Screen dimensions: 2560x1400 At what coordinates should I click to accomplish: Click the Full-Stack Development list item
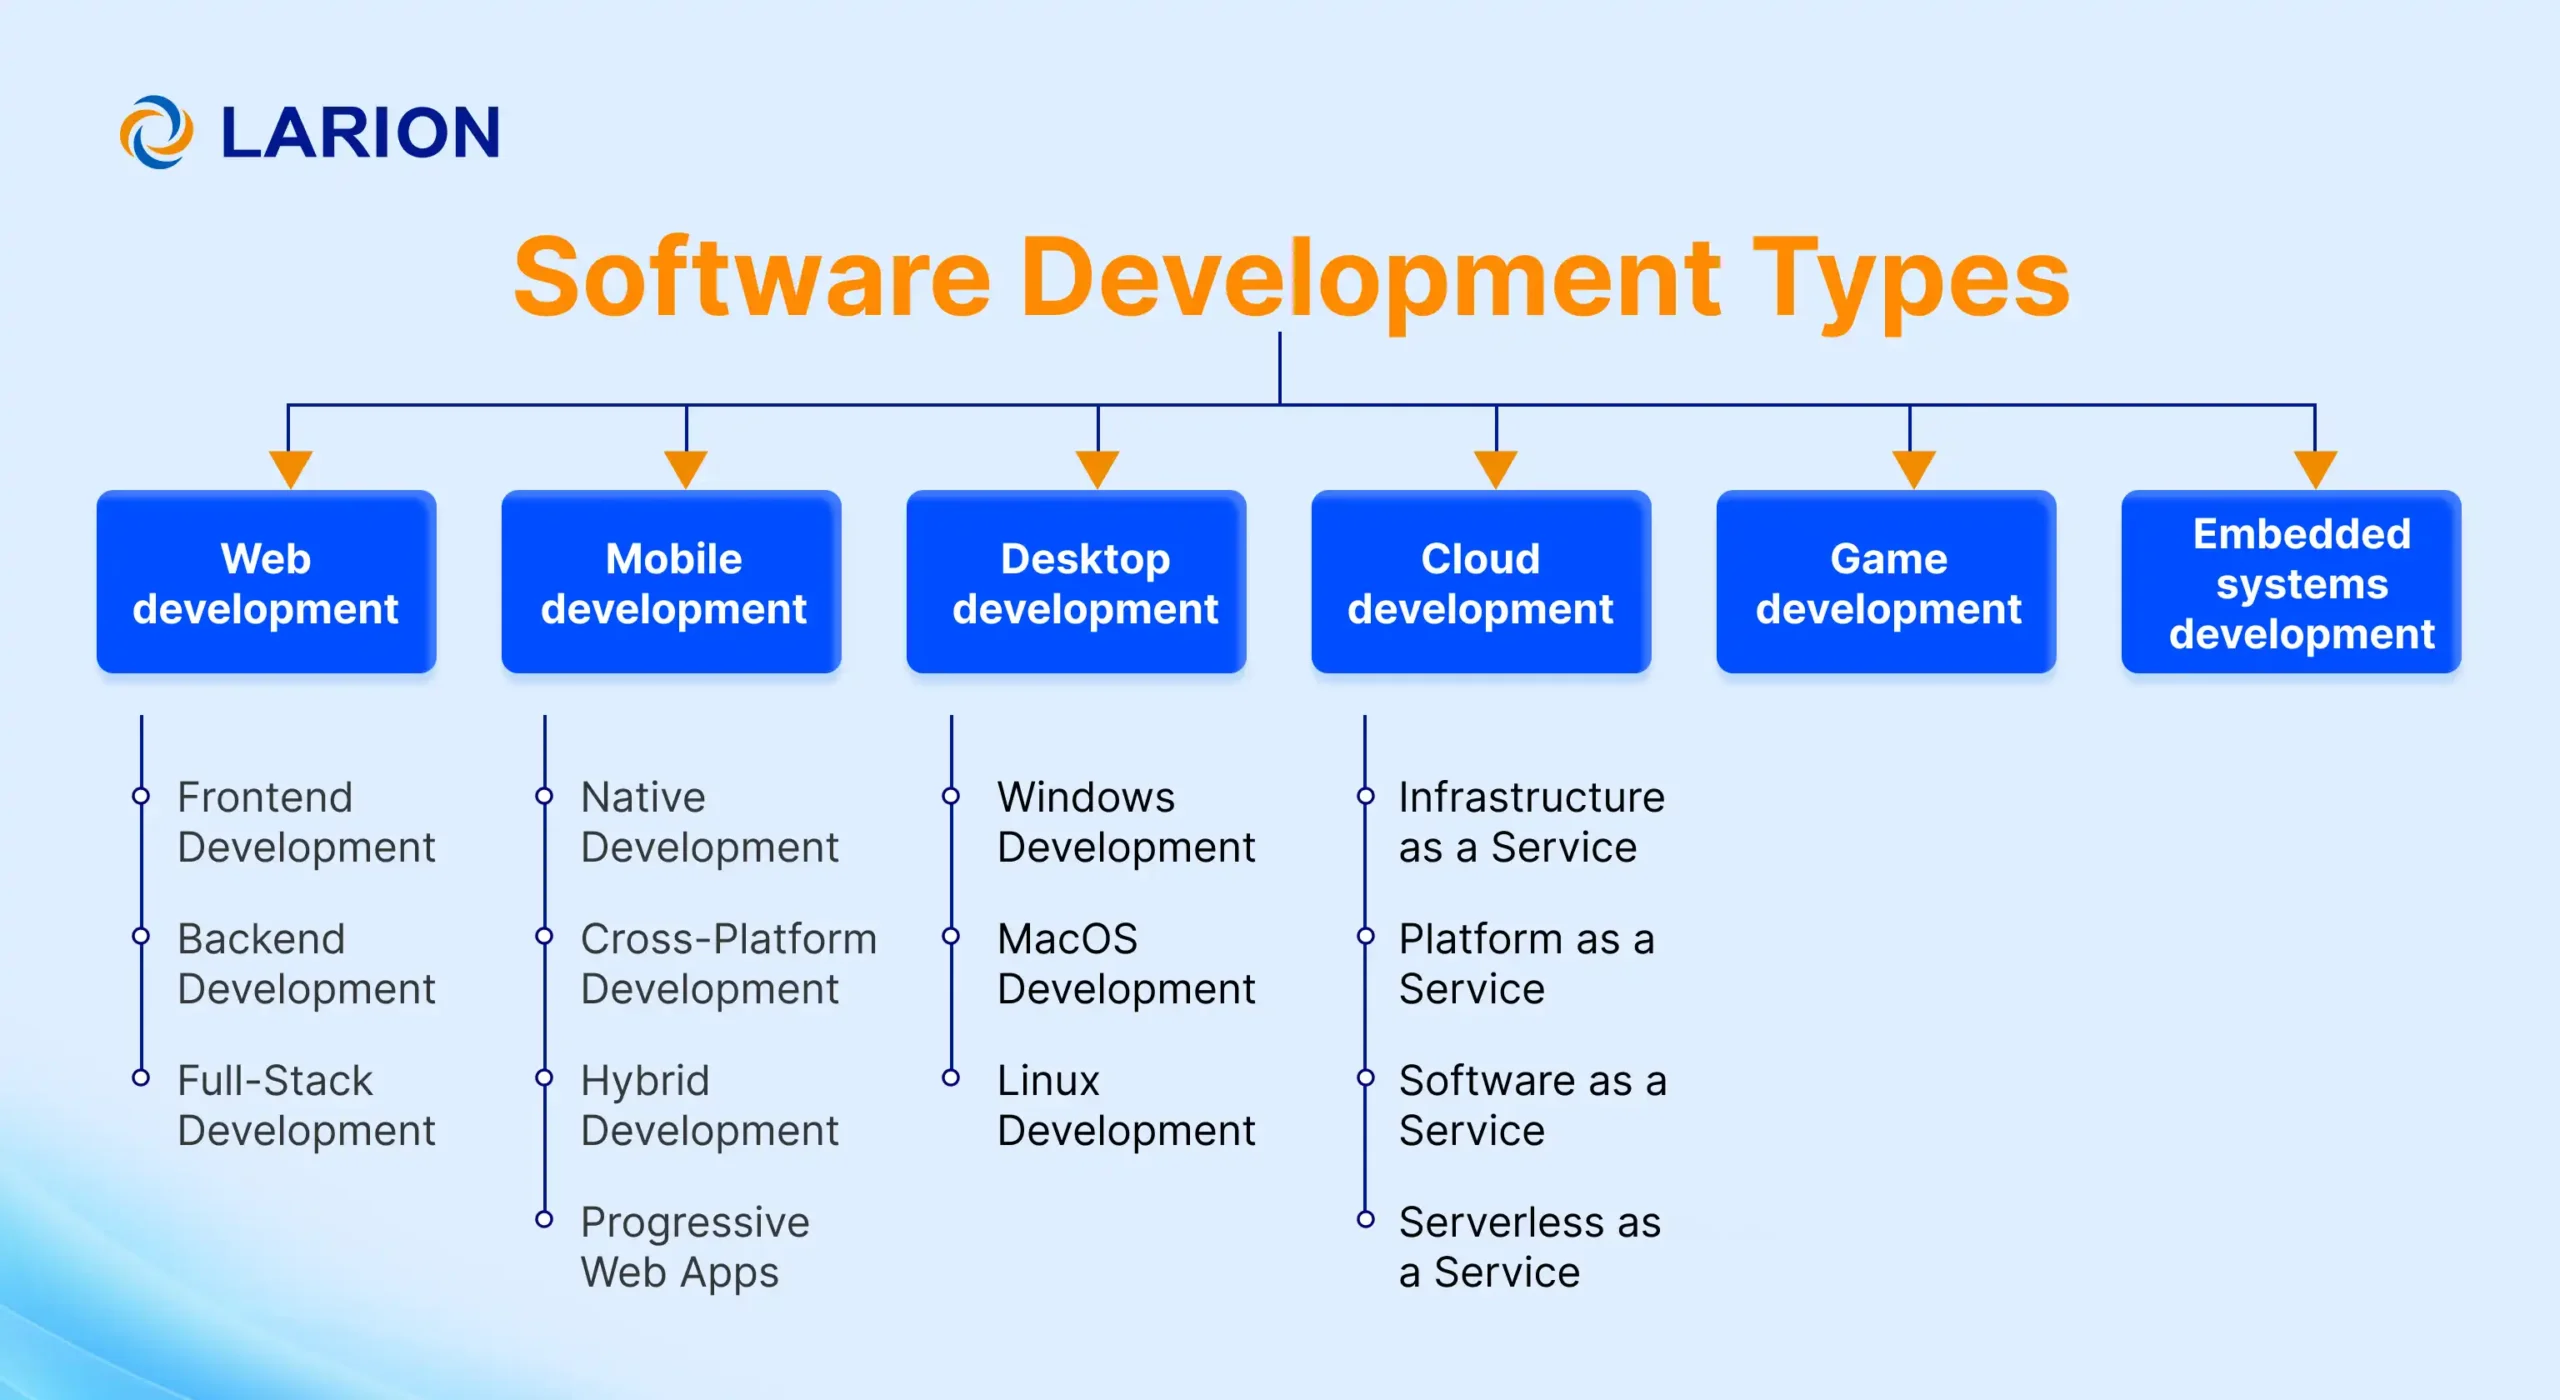pyautogui.click(x=306, y=1106)
